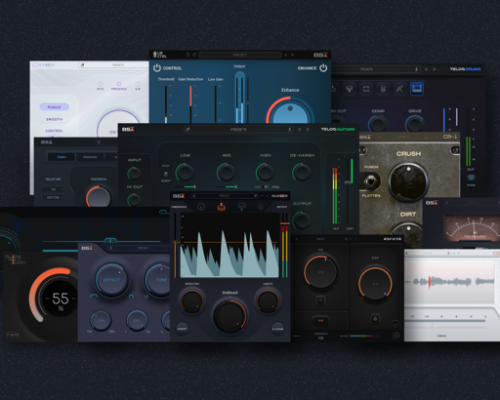Viewport: 500px width, 400px height.
Task: Click the save icon in Telos Drums presets
Action: [x=416, y=69]
